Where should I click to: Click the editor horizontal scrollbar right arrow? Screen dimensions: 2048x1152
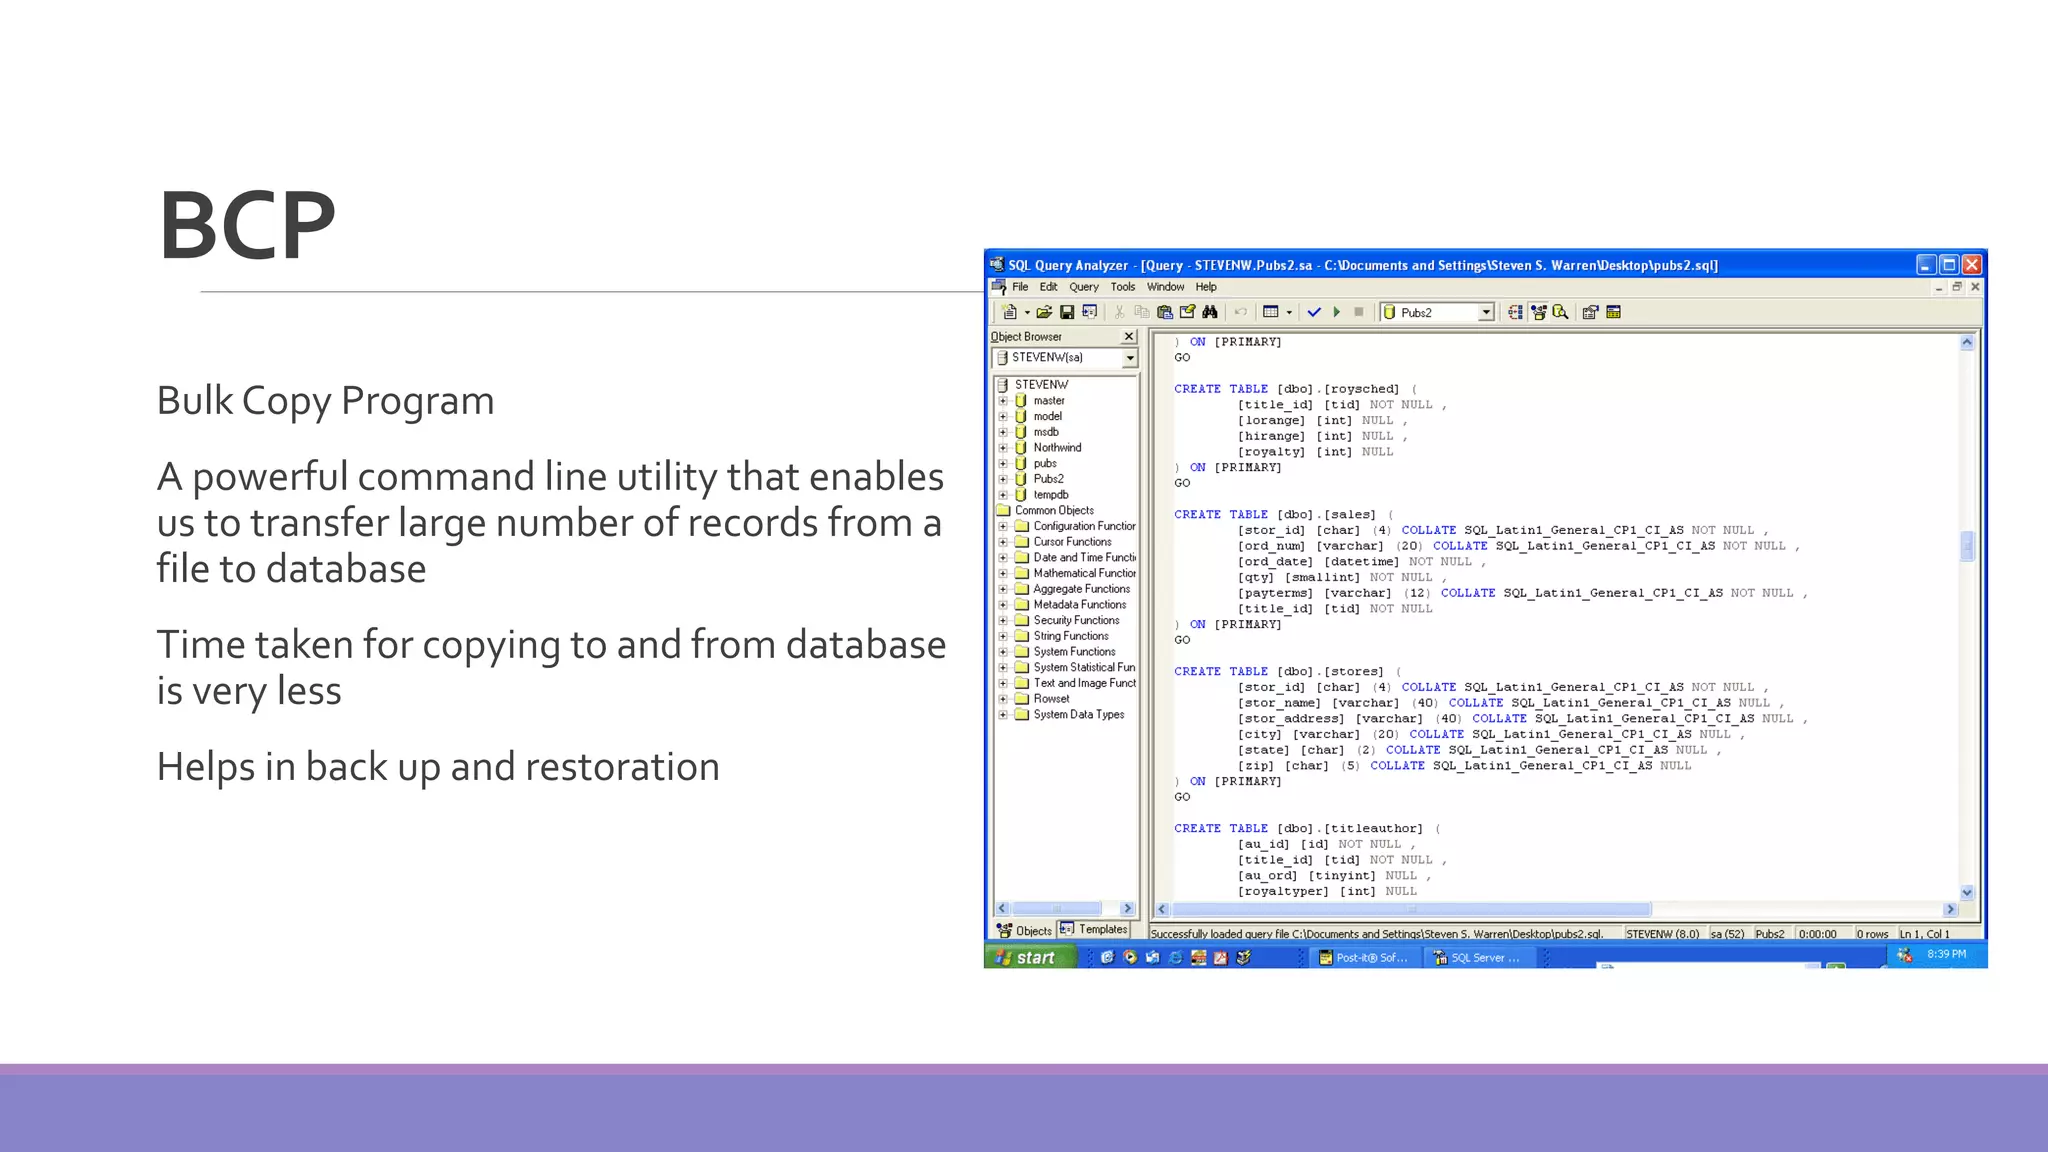pyautogui.click(x=1950, y=910)
